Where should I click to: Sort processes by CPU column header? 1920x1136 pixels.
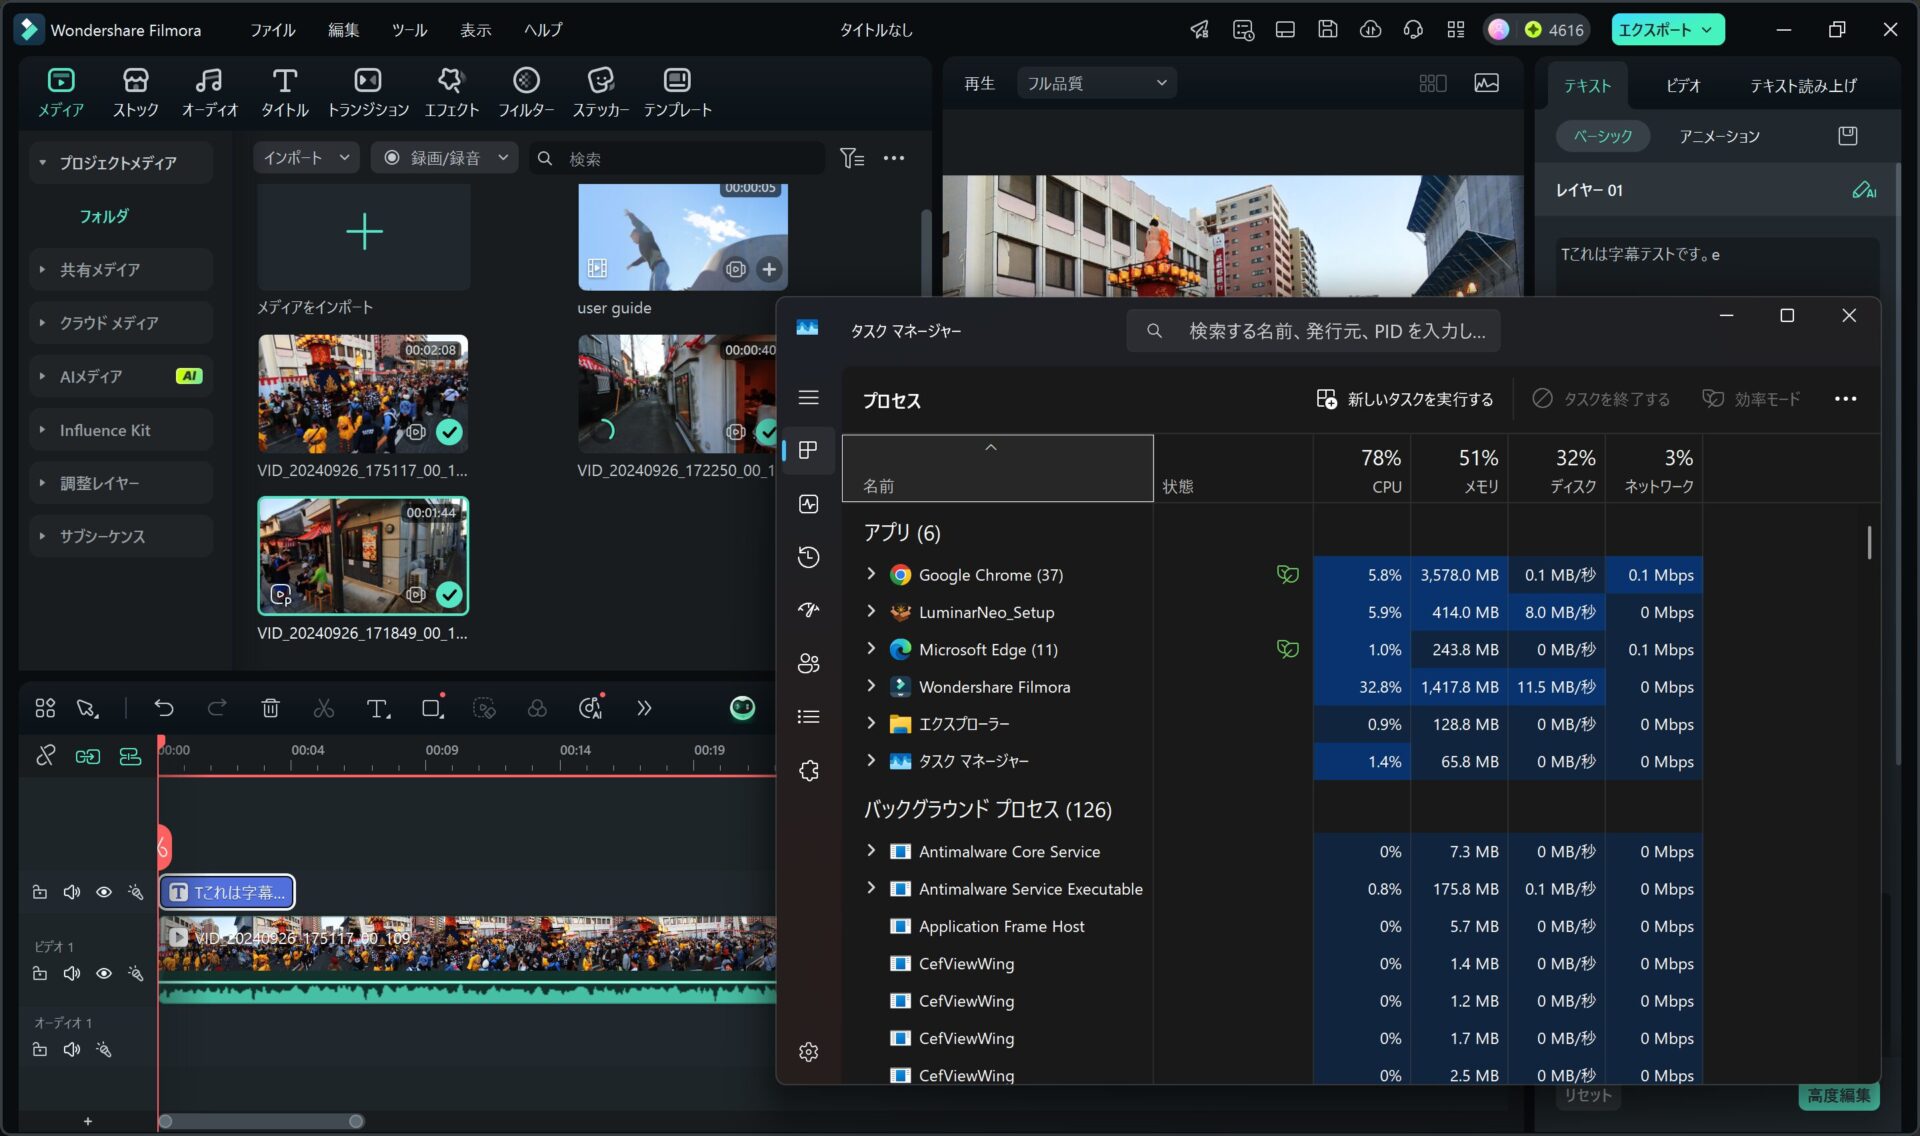point(1362,470)
